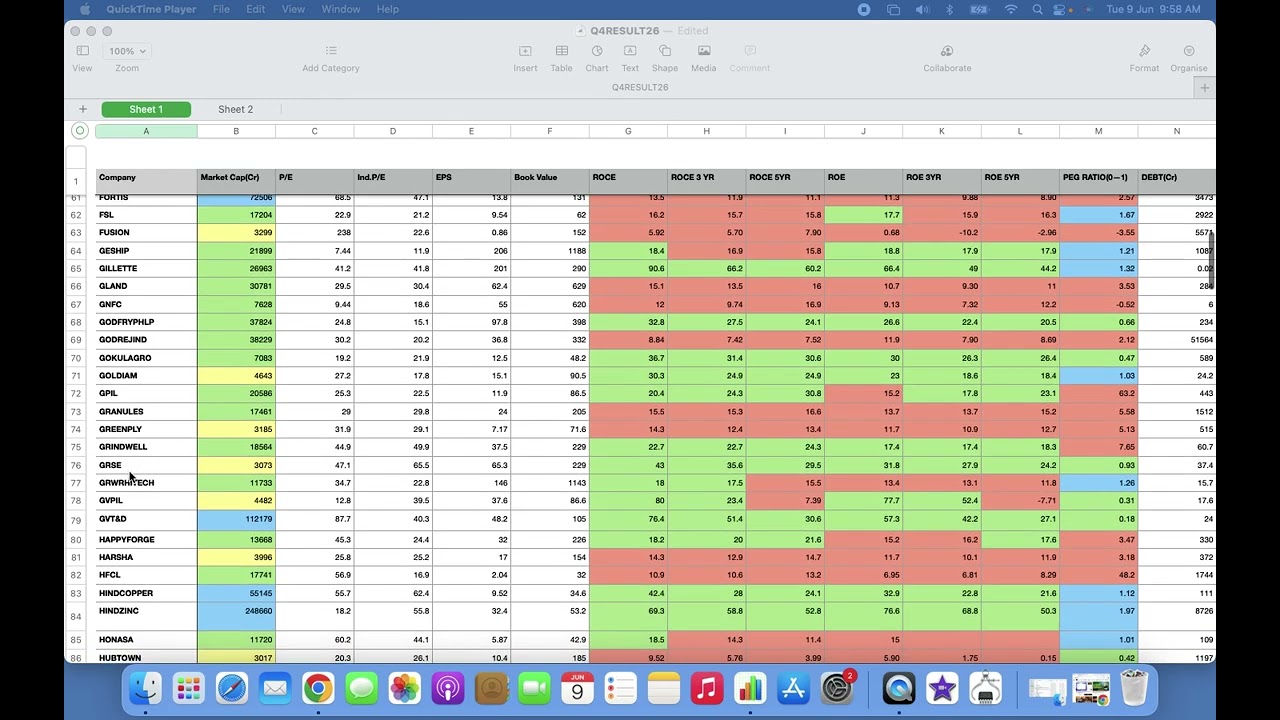Click the Screen Mirroring menu bar icon
Viewport: 1280px width, 720px height.
point(894,9)
